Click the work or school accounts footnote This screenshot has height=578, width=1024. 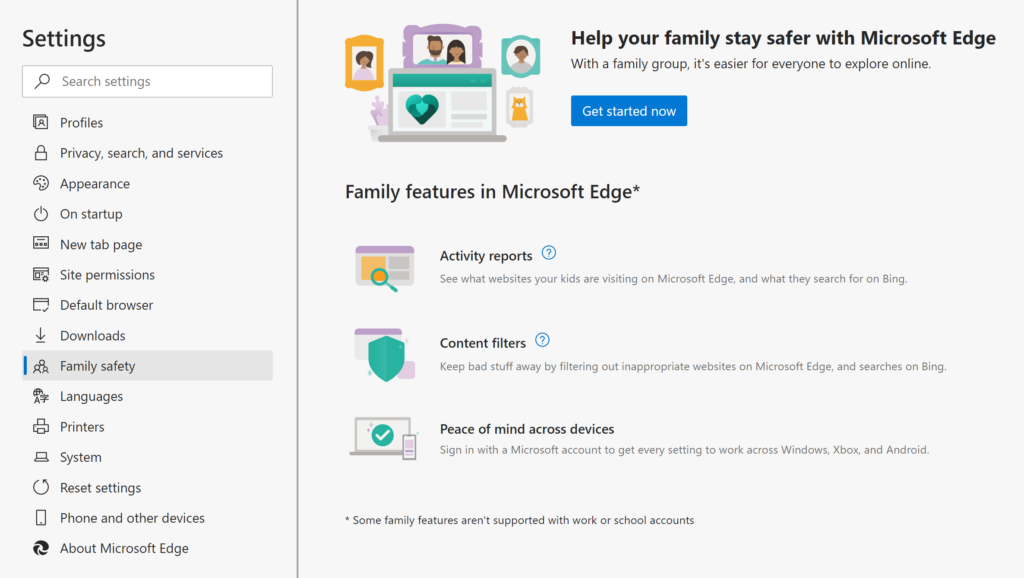coord(519,520)
